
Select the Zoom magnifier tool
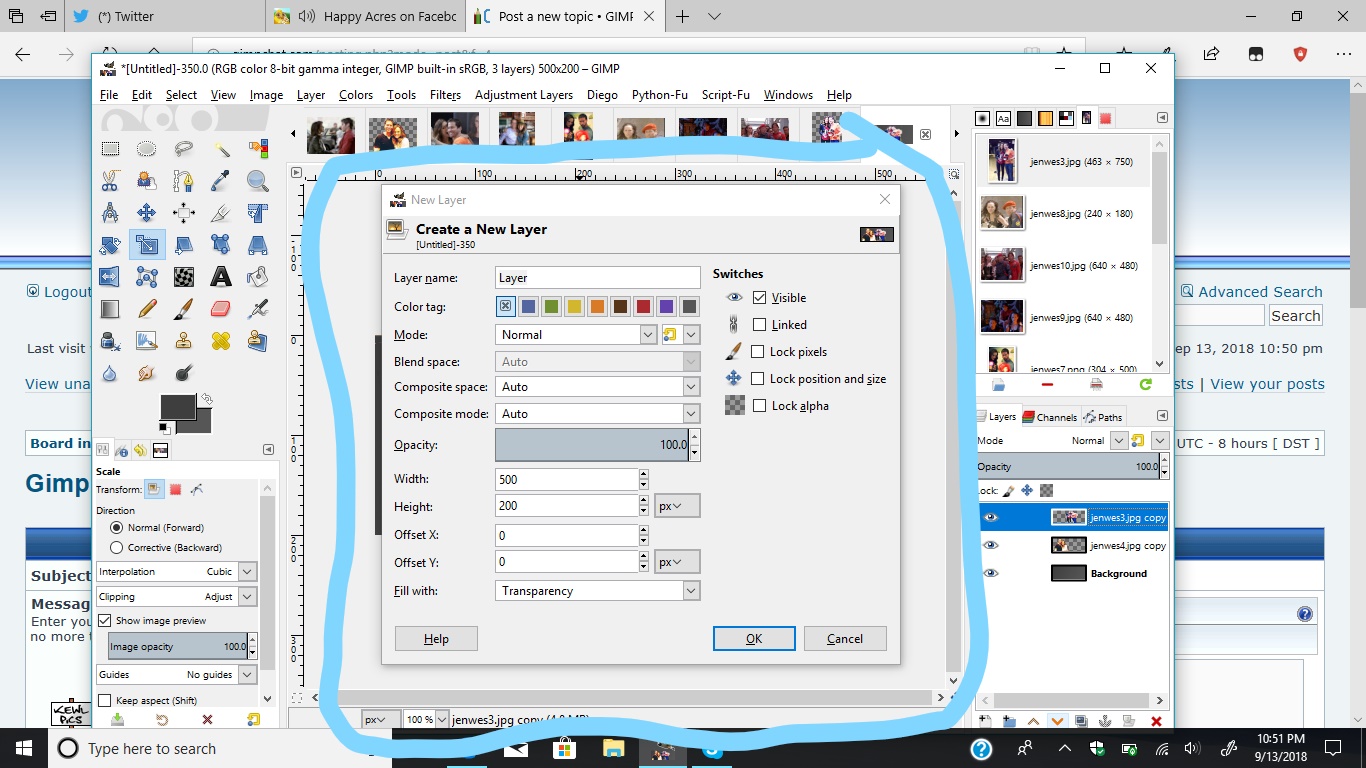click(258, 181)
